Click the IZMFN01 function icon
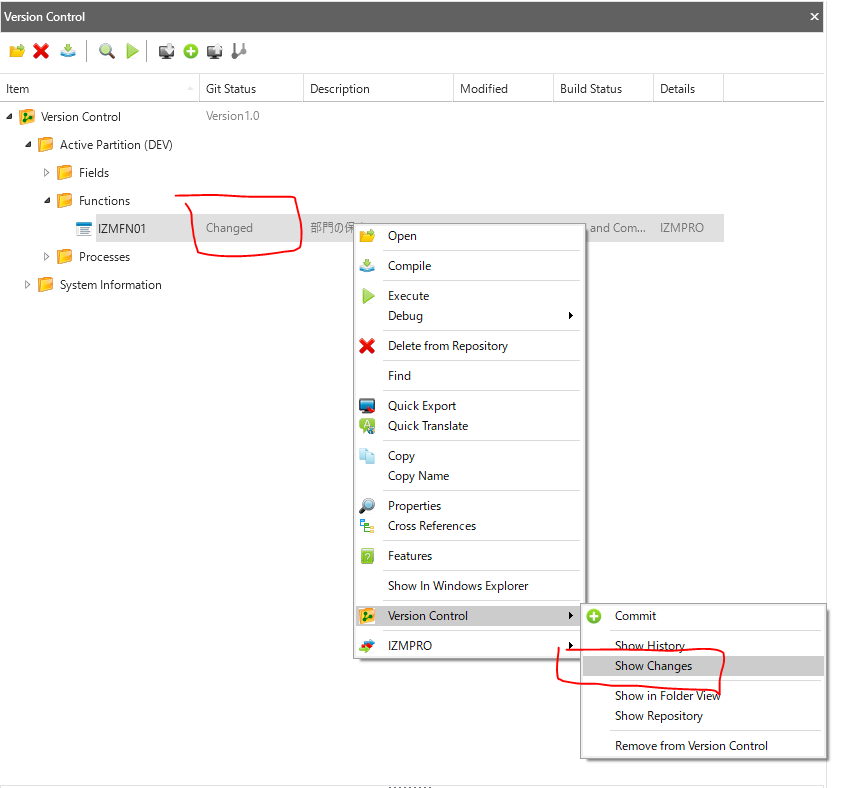 tap(84, 229)
